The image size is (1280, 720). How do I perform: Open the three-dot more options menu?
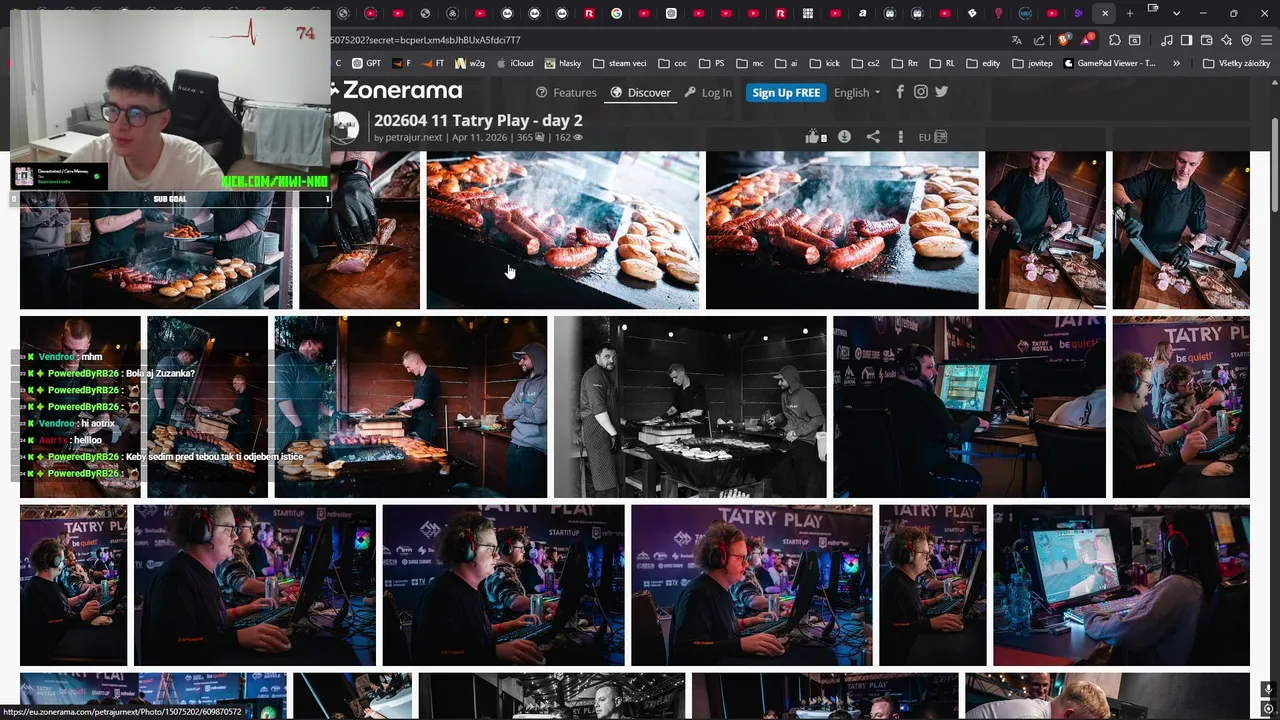coord(900,137)
